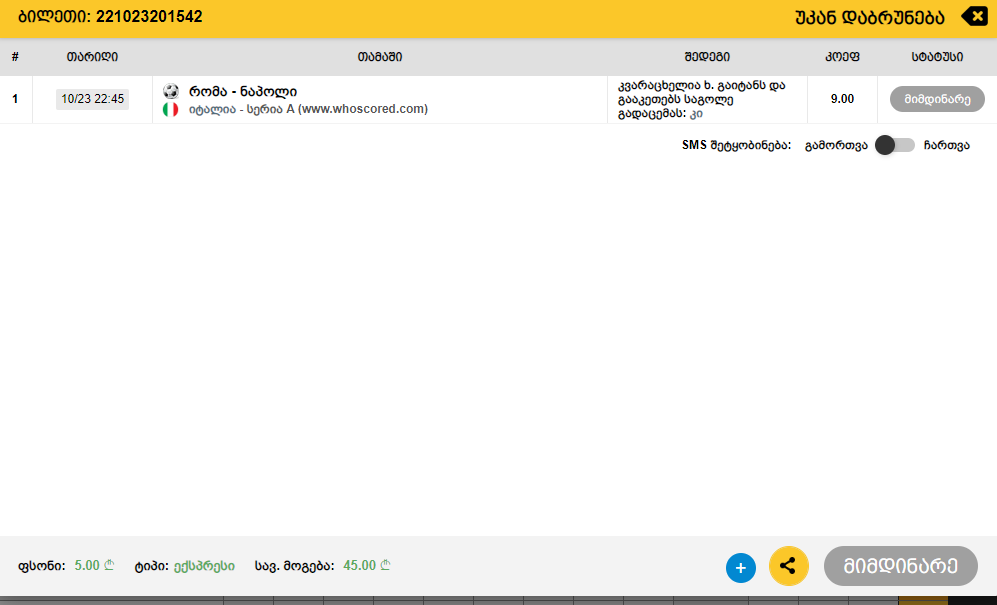Toggle the SMS შეტყობინება switch
Screen dimensions: 997x605
(895, 145)
